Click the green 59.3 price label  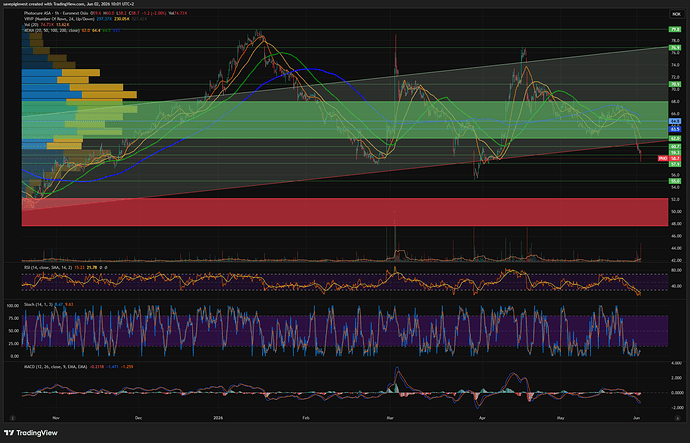[x=675, y=153]
